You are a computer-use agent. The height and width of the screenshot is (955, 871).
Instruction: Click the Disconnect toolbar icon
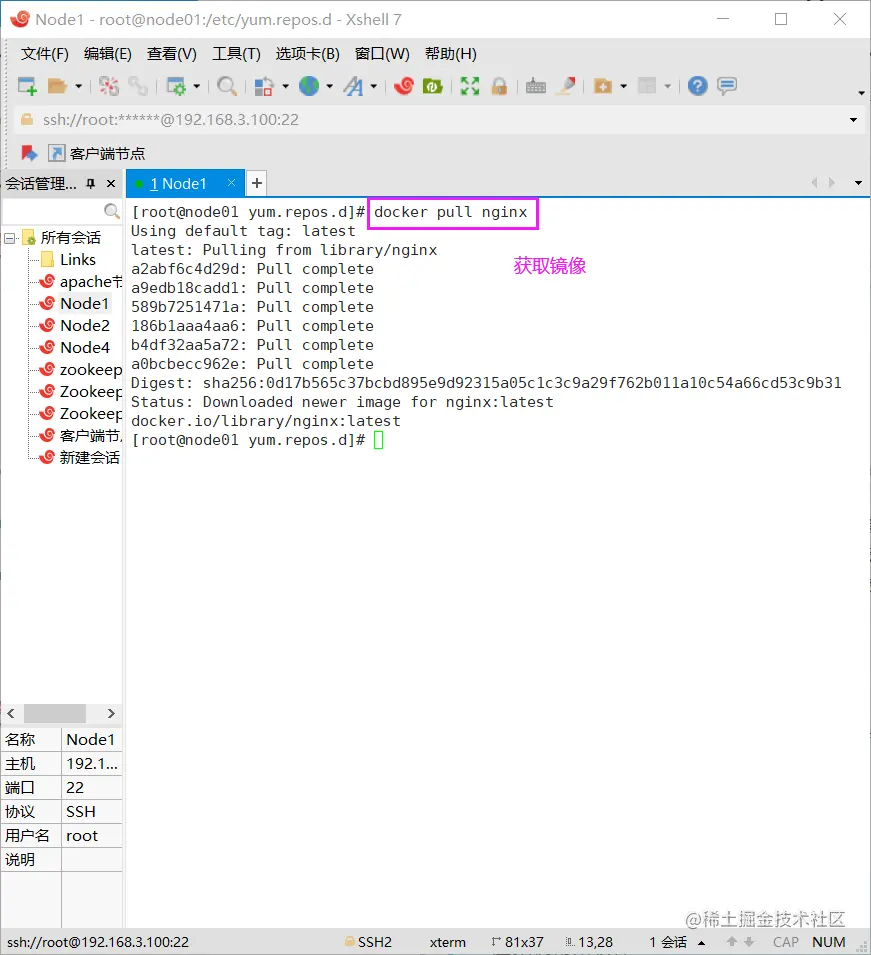tap(108, 86)
